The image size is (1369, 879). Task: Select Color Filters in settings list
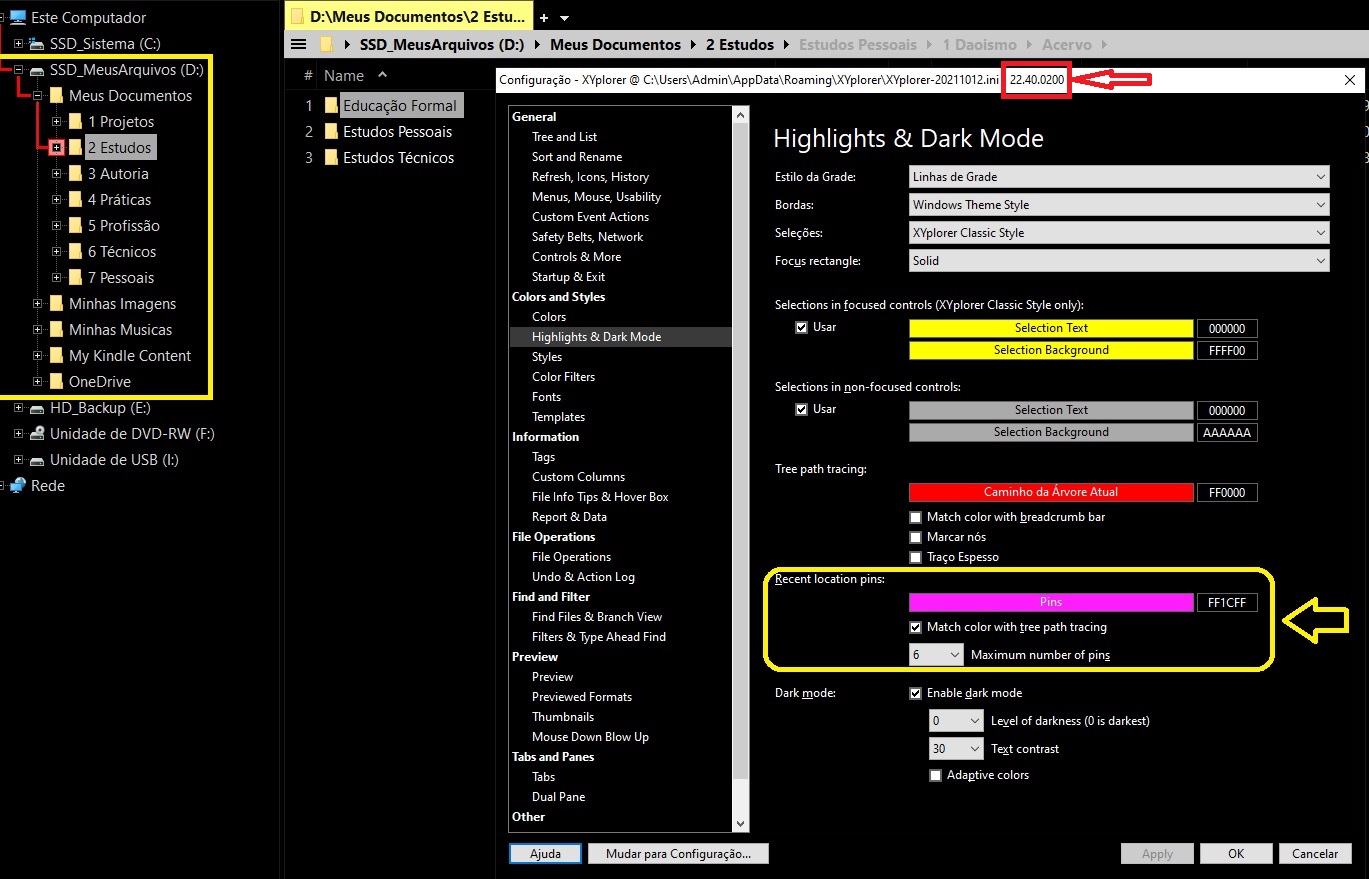(563, 377)
